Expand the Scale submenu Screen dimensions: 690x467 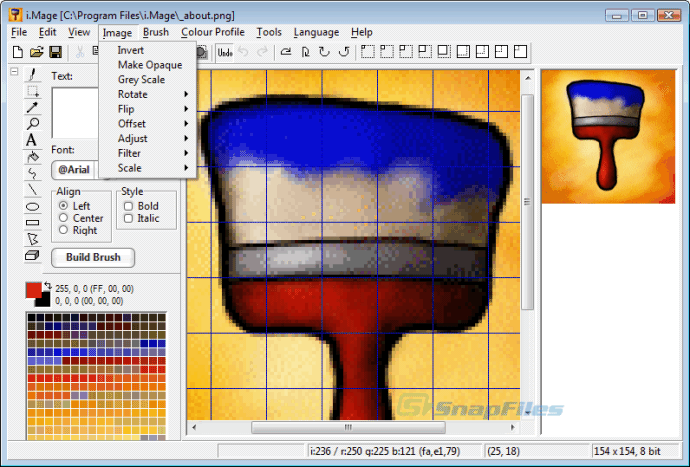147,168
